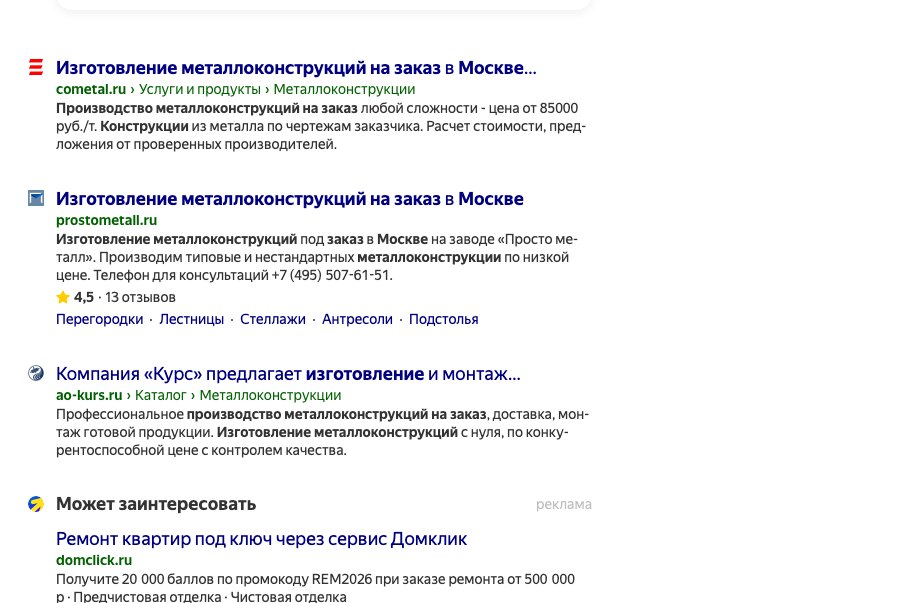Go to 'Подстолья' sitelink

click(x=443, y=319)
